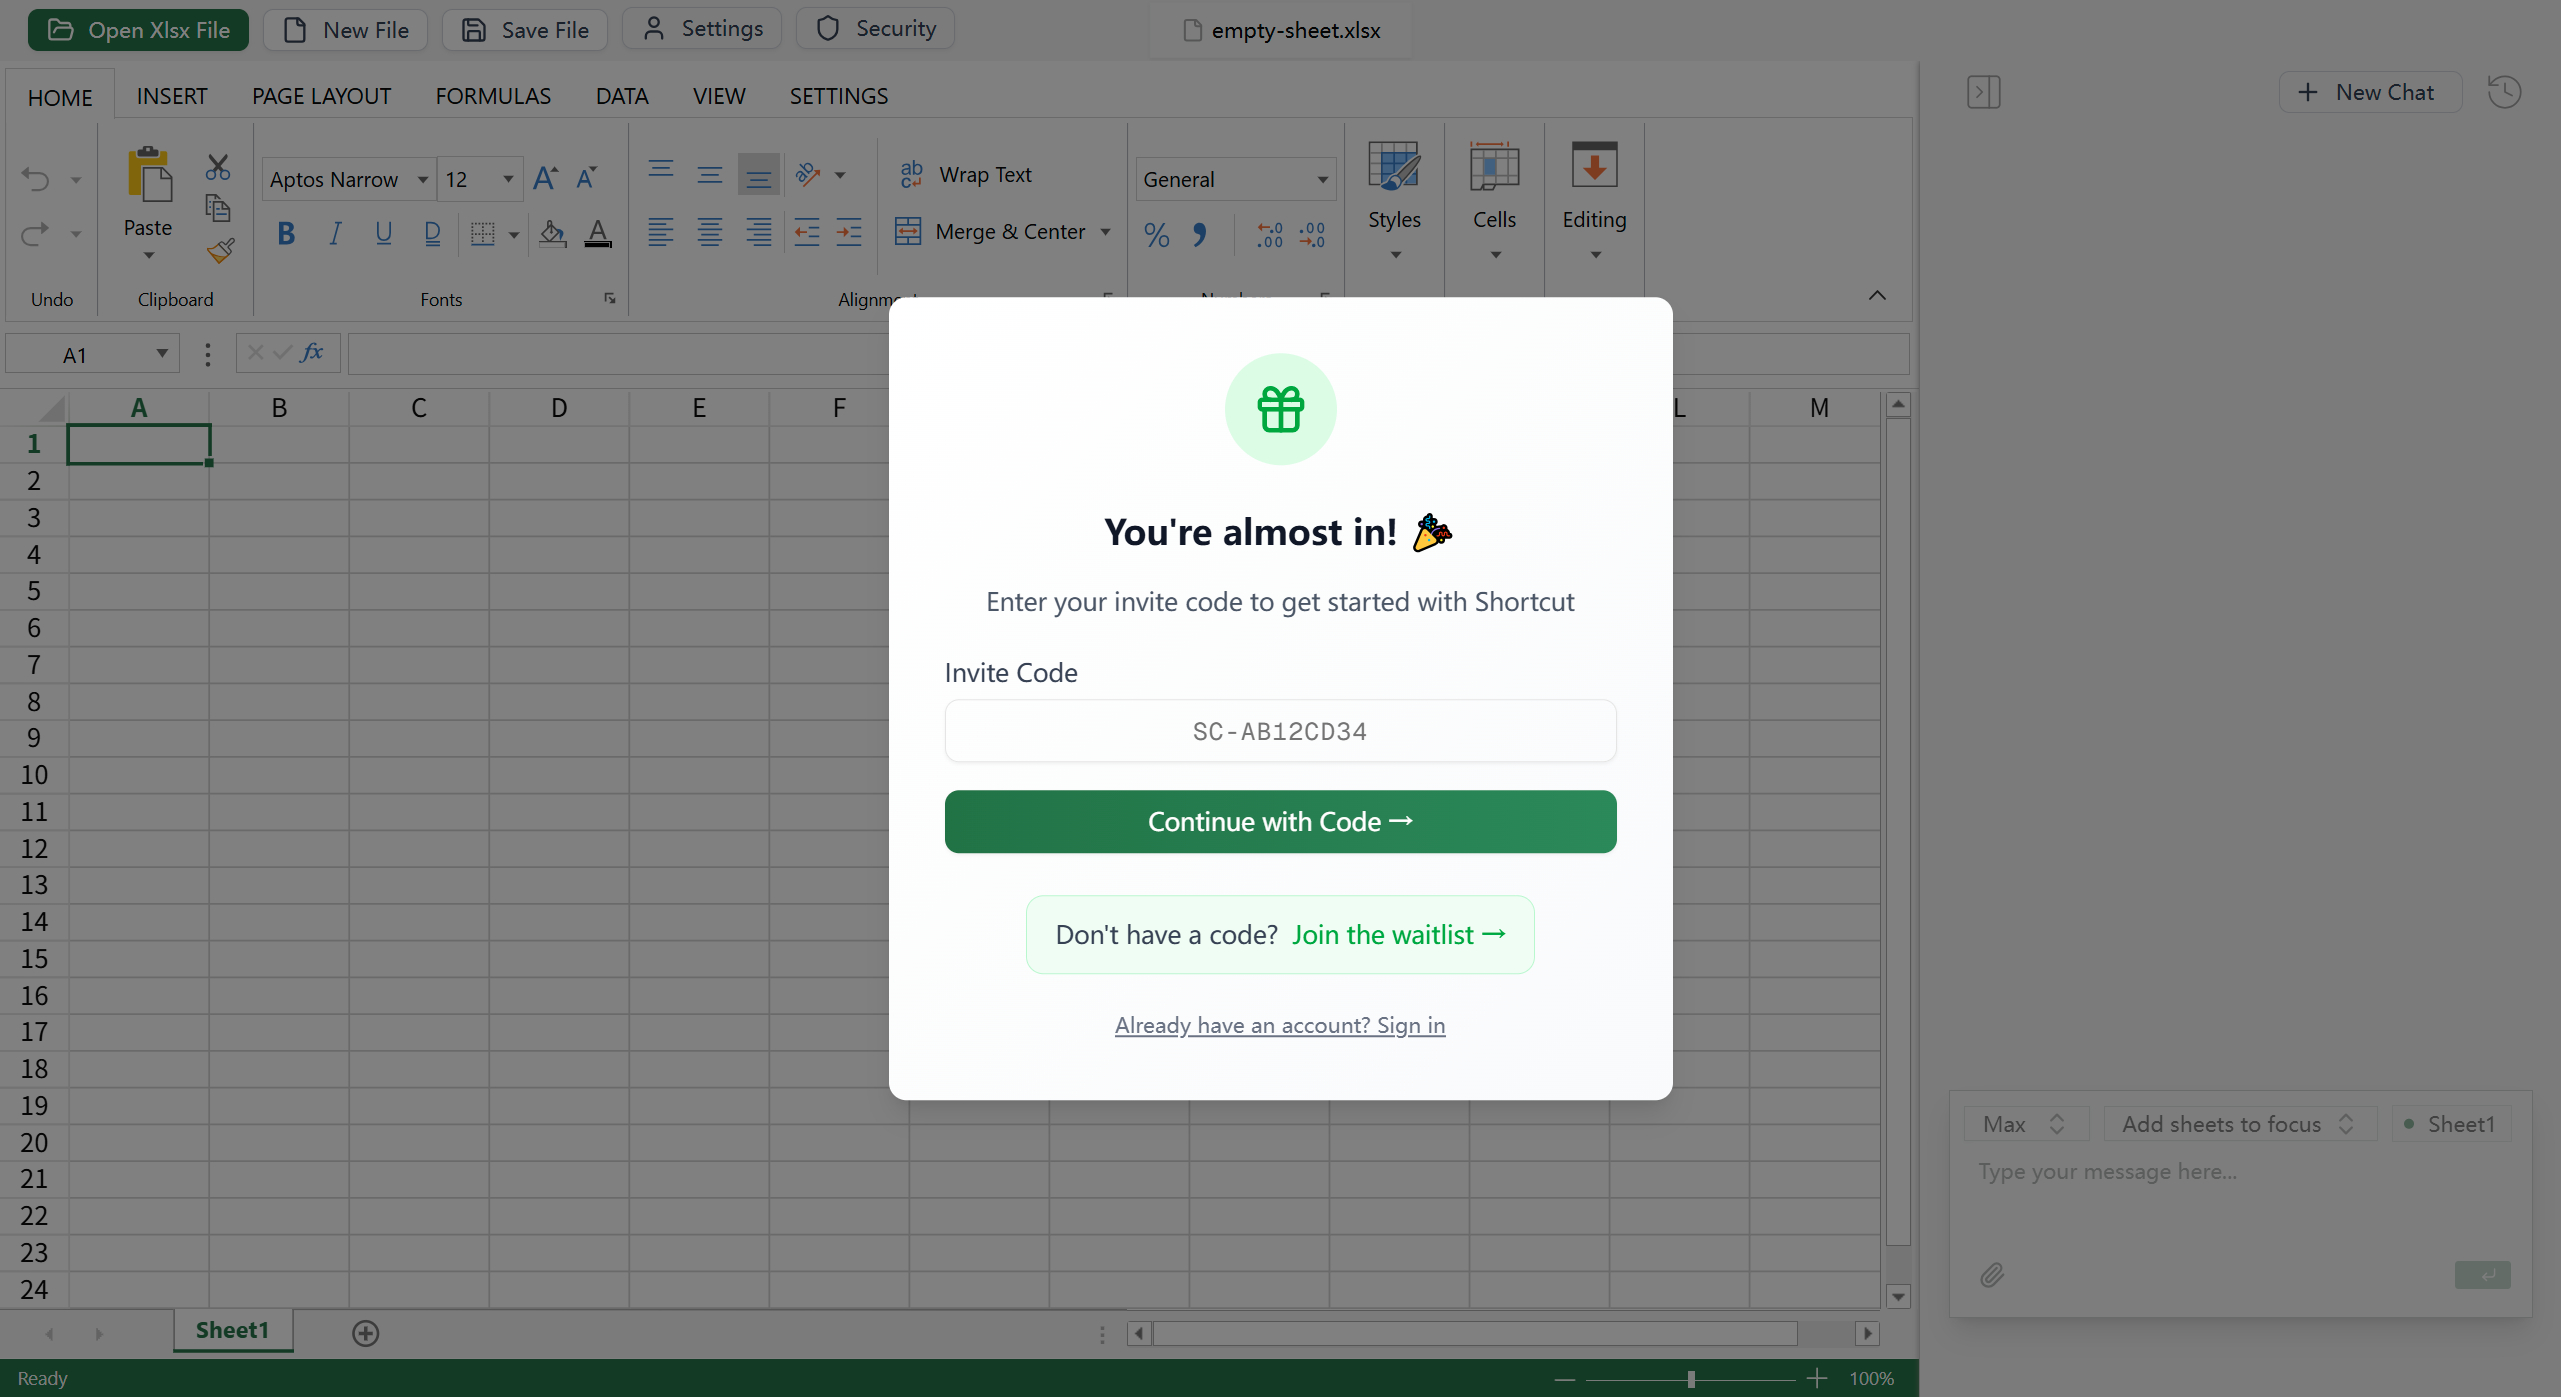The height and width of the screenshot is (1397, 2561).
Task: Expand the Merge & Center options
Action: click(1106, 231)
